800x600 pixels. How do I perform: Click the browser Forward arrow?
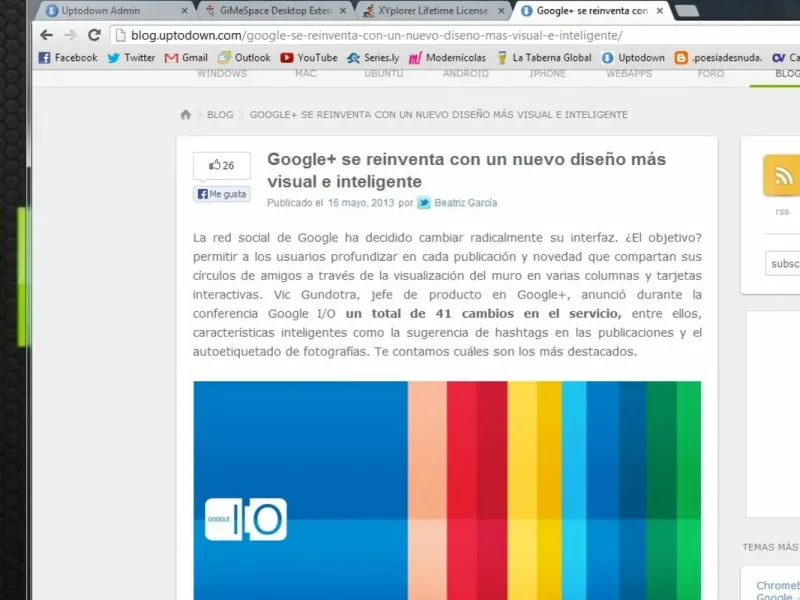tap(70, 35)
